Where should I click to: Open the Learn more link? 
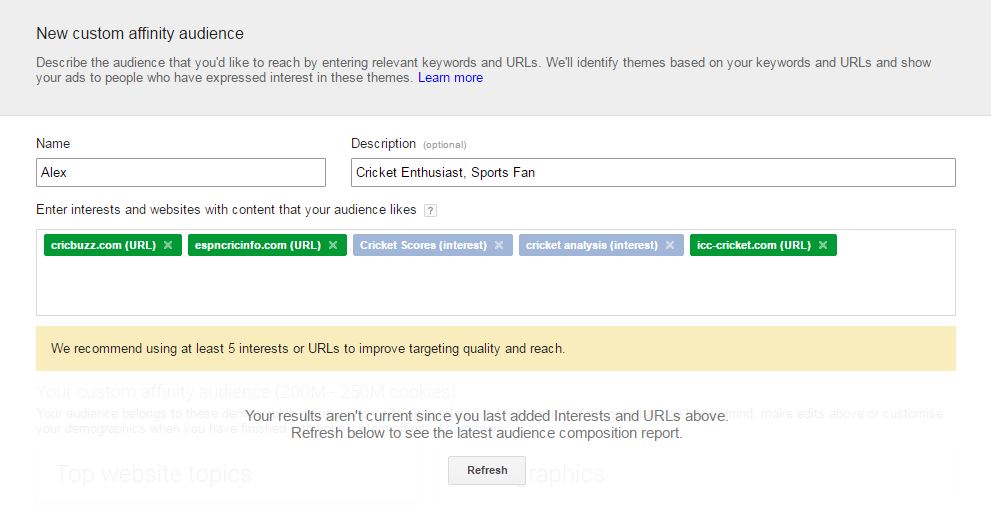coord(451,78)
